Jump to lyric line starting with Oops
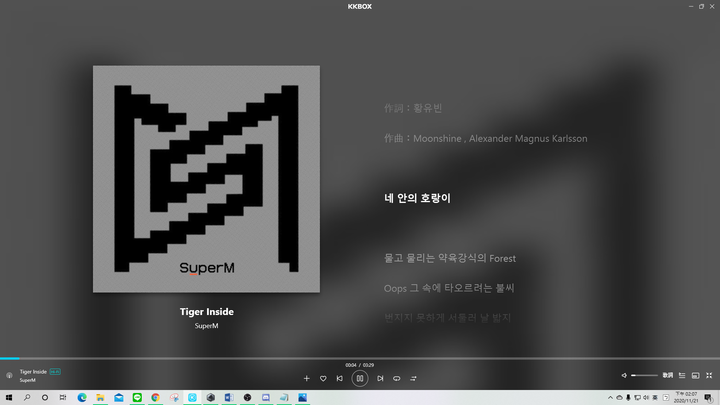 pyautogui.click(x=449, y=288)
